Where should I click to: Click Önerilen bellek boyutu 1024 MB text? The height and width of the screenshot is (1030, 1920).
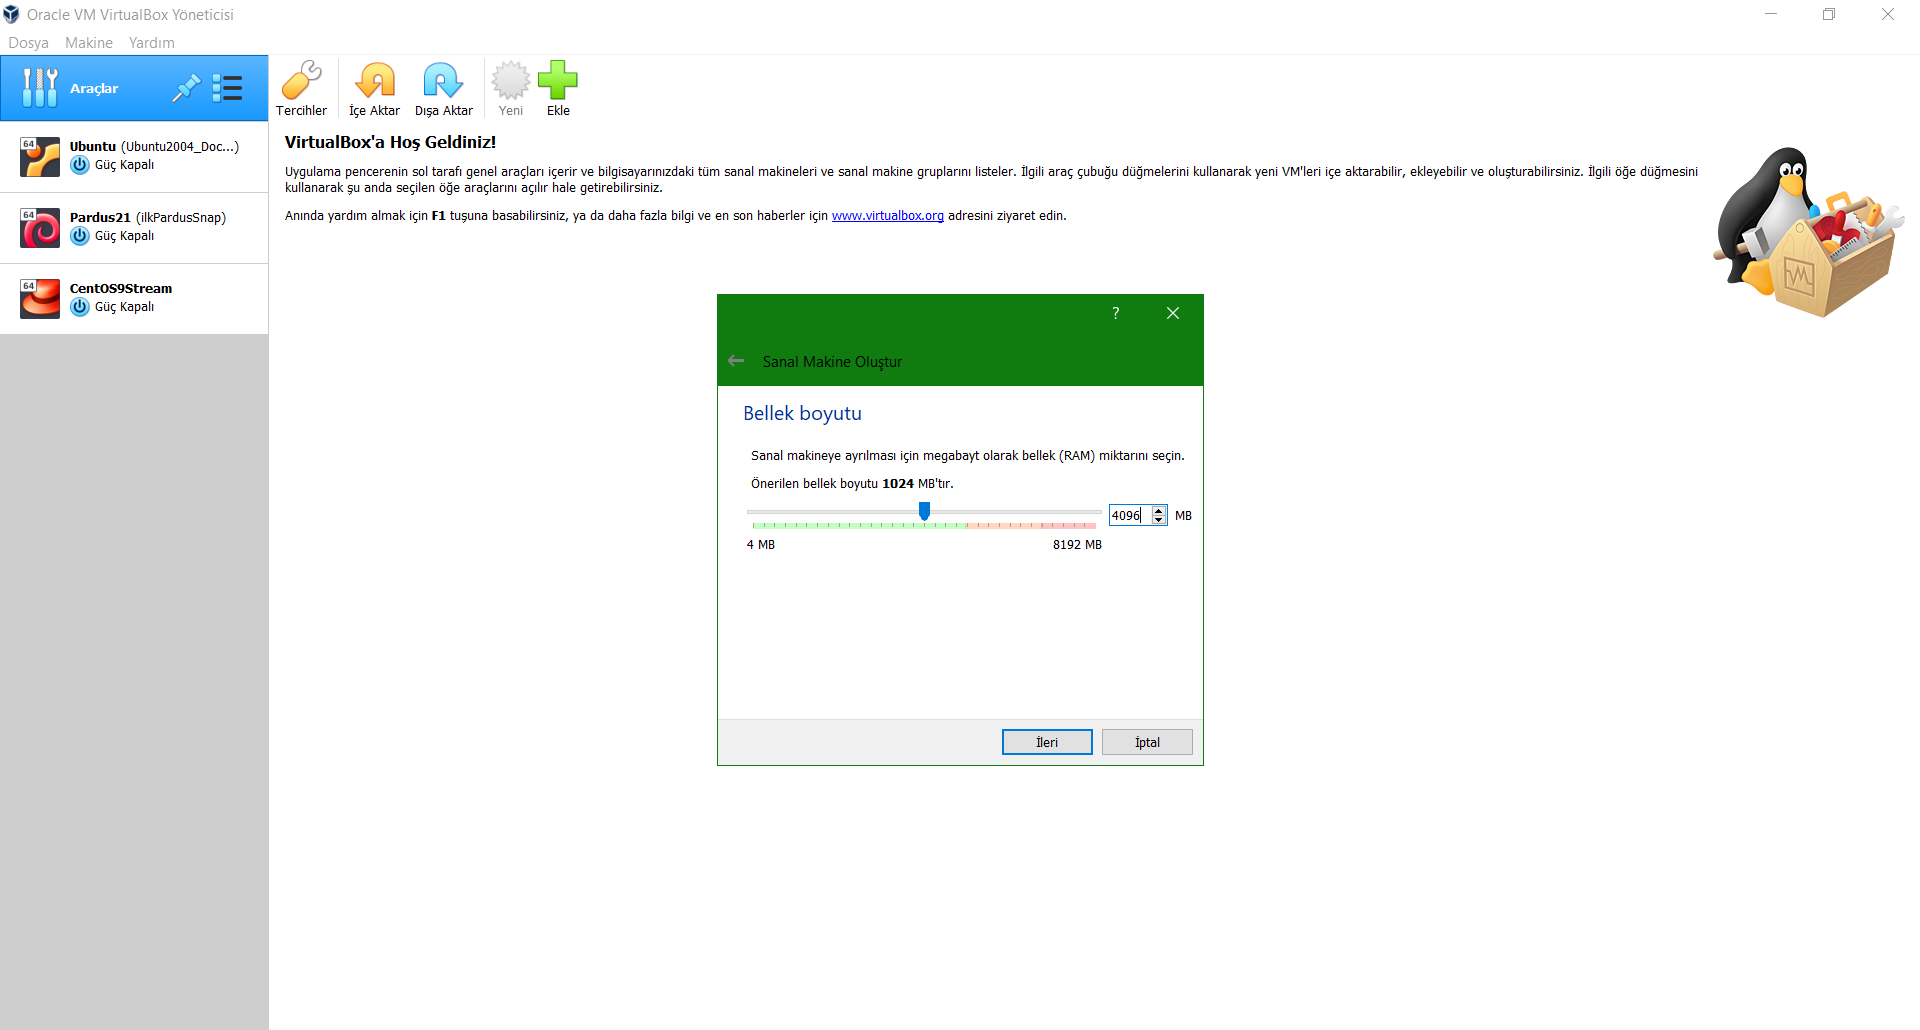(x=852, y=484)
